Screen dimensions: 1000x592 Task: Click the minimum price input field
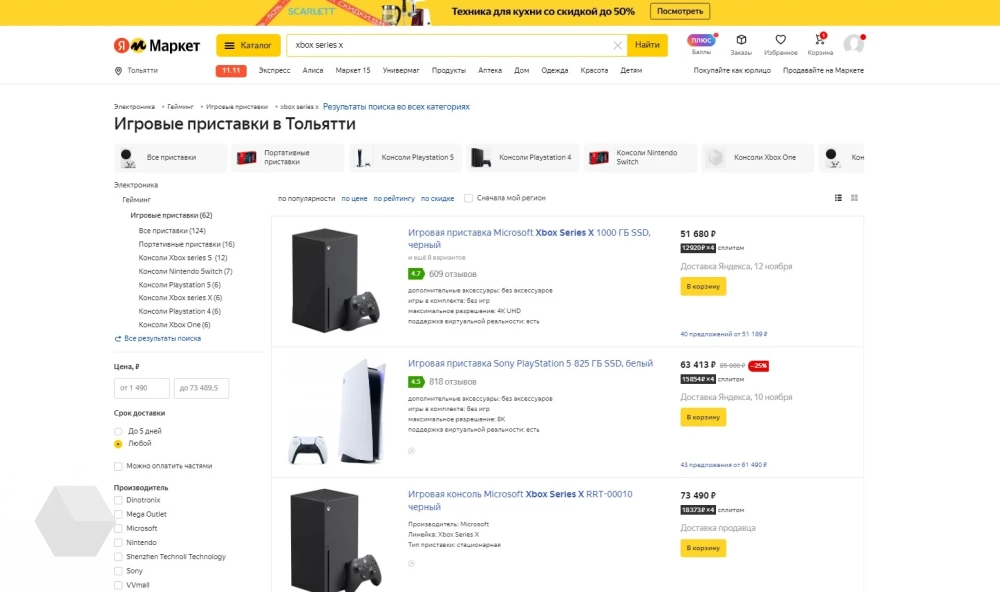(x=142, y=388)
